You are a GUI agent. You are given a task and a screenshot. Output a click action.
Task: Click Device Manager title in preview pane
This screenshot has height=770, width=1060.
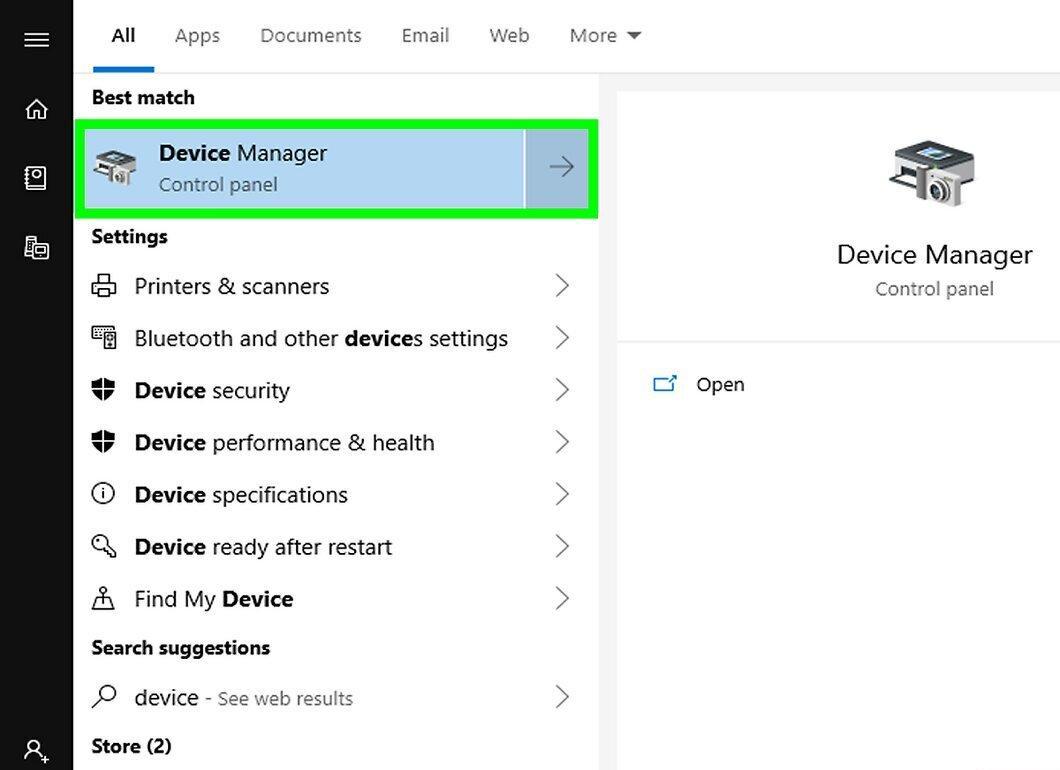[934, 255]
